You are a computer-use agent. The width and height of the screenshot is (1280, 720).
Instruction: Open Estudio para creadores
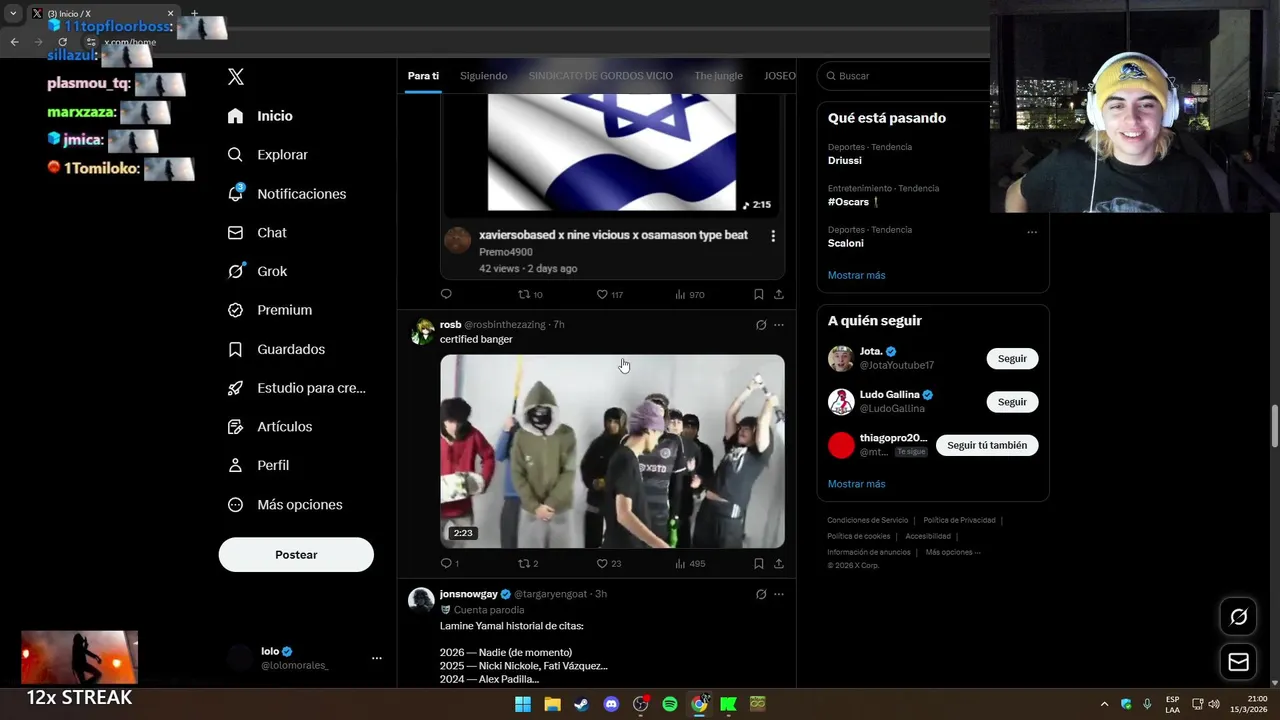tap(296, 388)
